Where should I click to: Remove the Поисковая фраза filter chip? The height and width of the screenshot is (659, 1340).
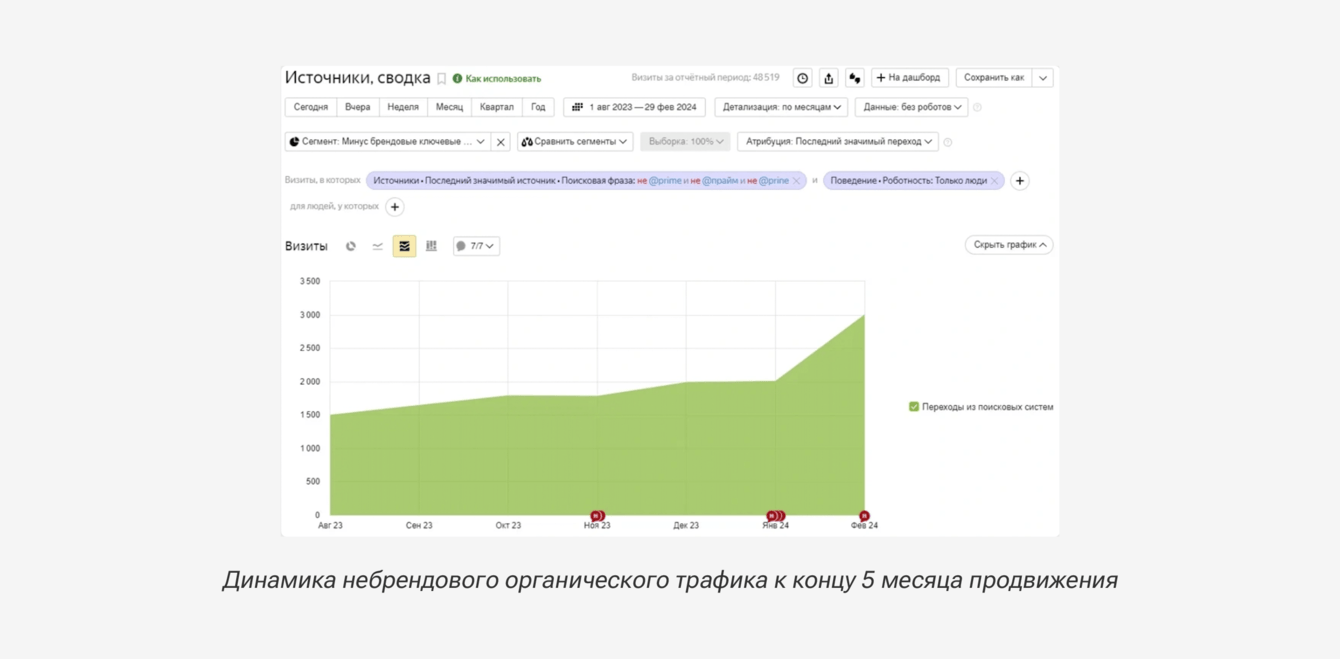tap(796, 181)
